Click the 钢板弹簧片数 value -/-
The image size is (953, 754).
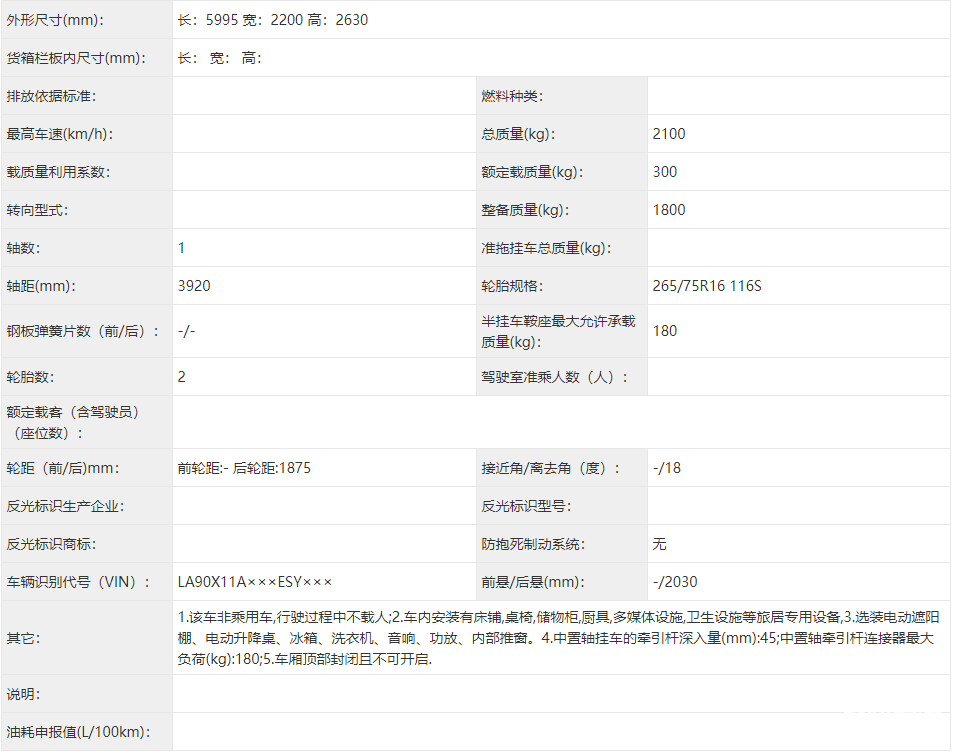186,331
